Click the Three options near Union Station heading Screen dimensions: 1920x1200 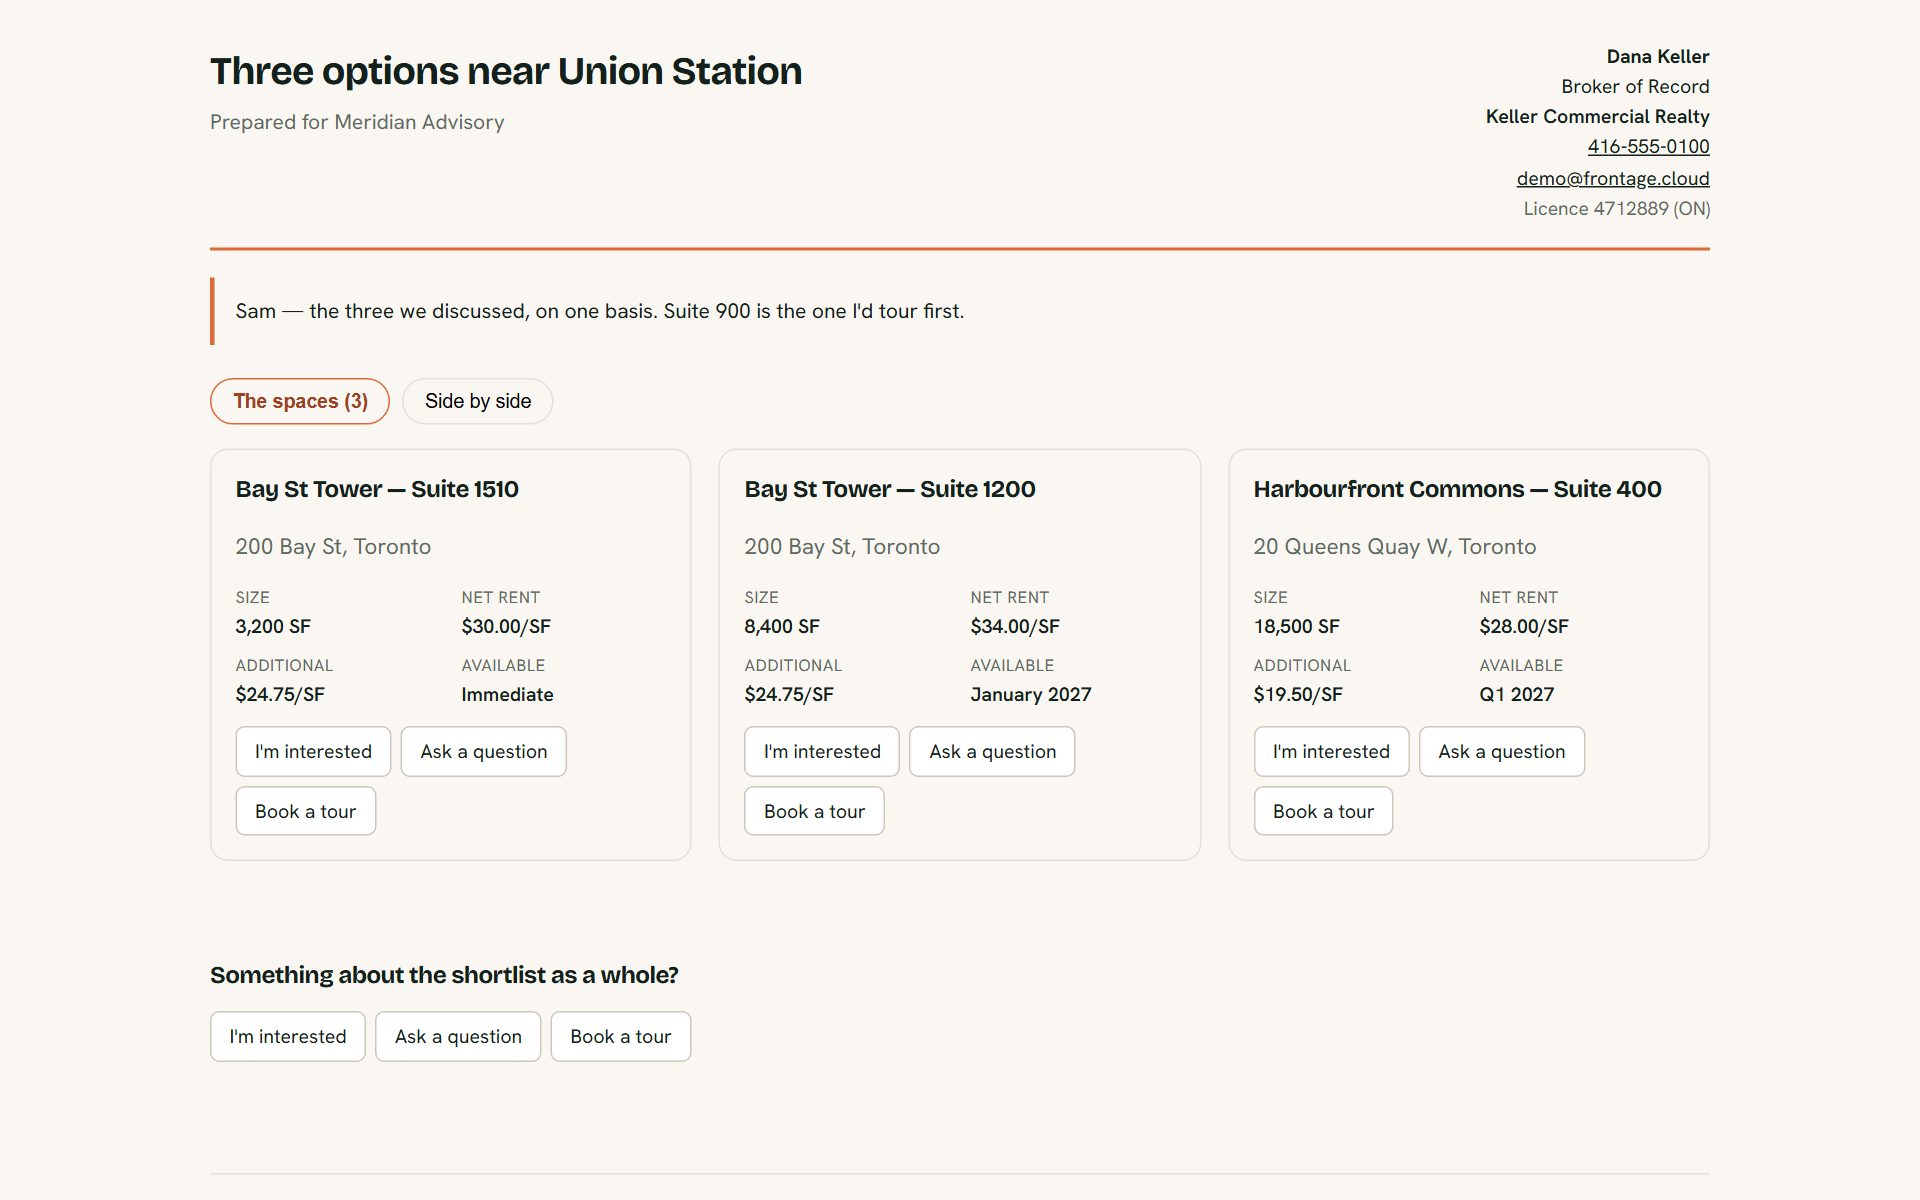(x=506, y=71)
